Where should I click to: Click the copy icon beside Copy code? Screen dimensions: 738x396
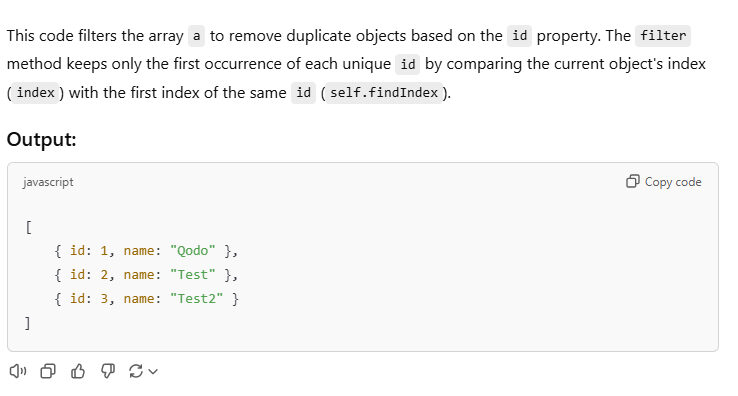633,181
